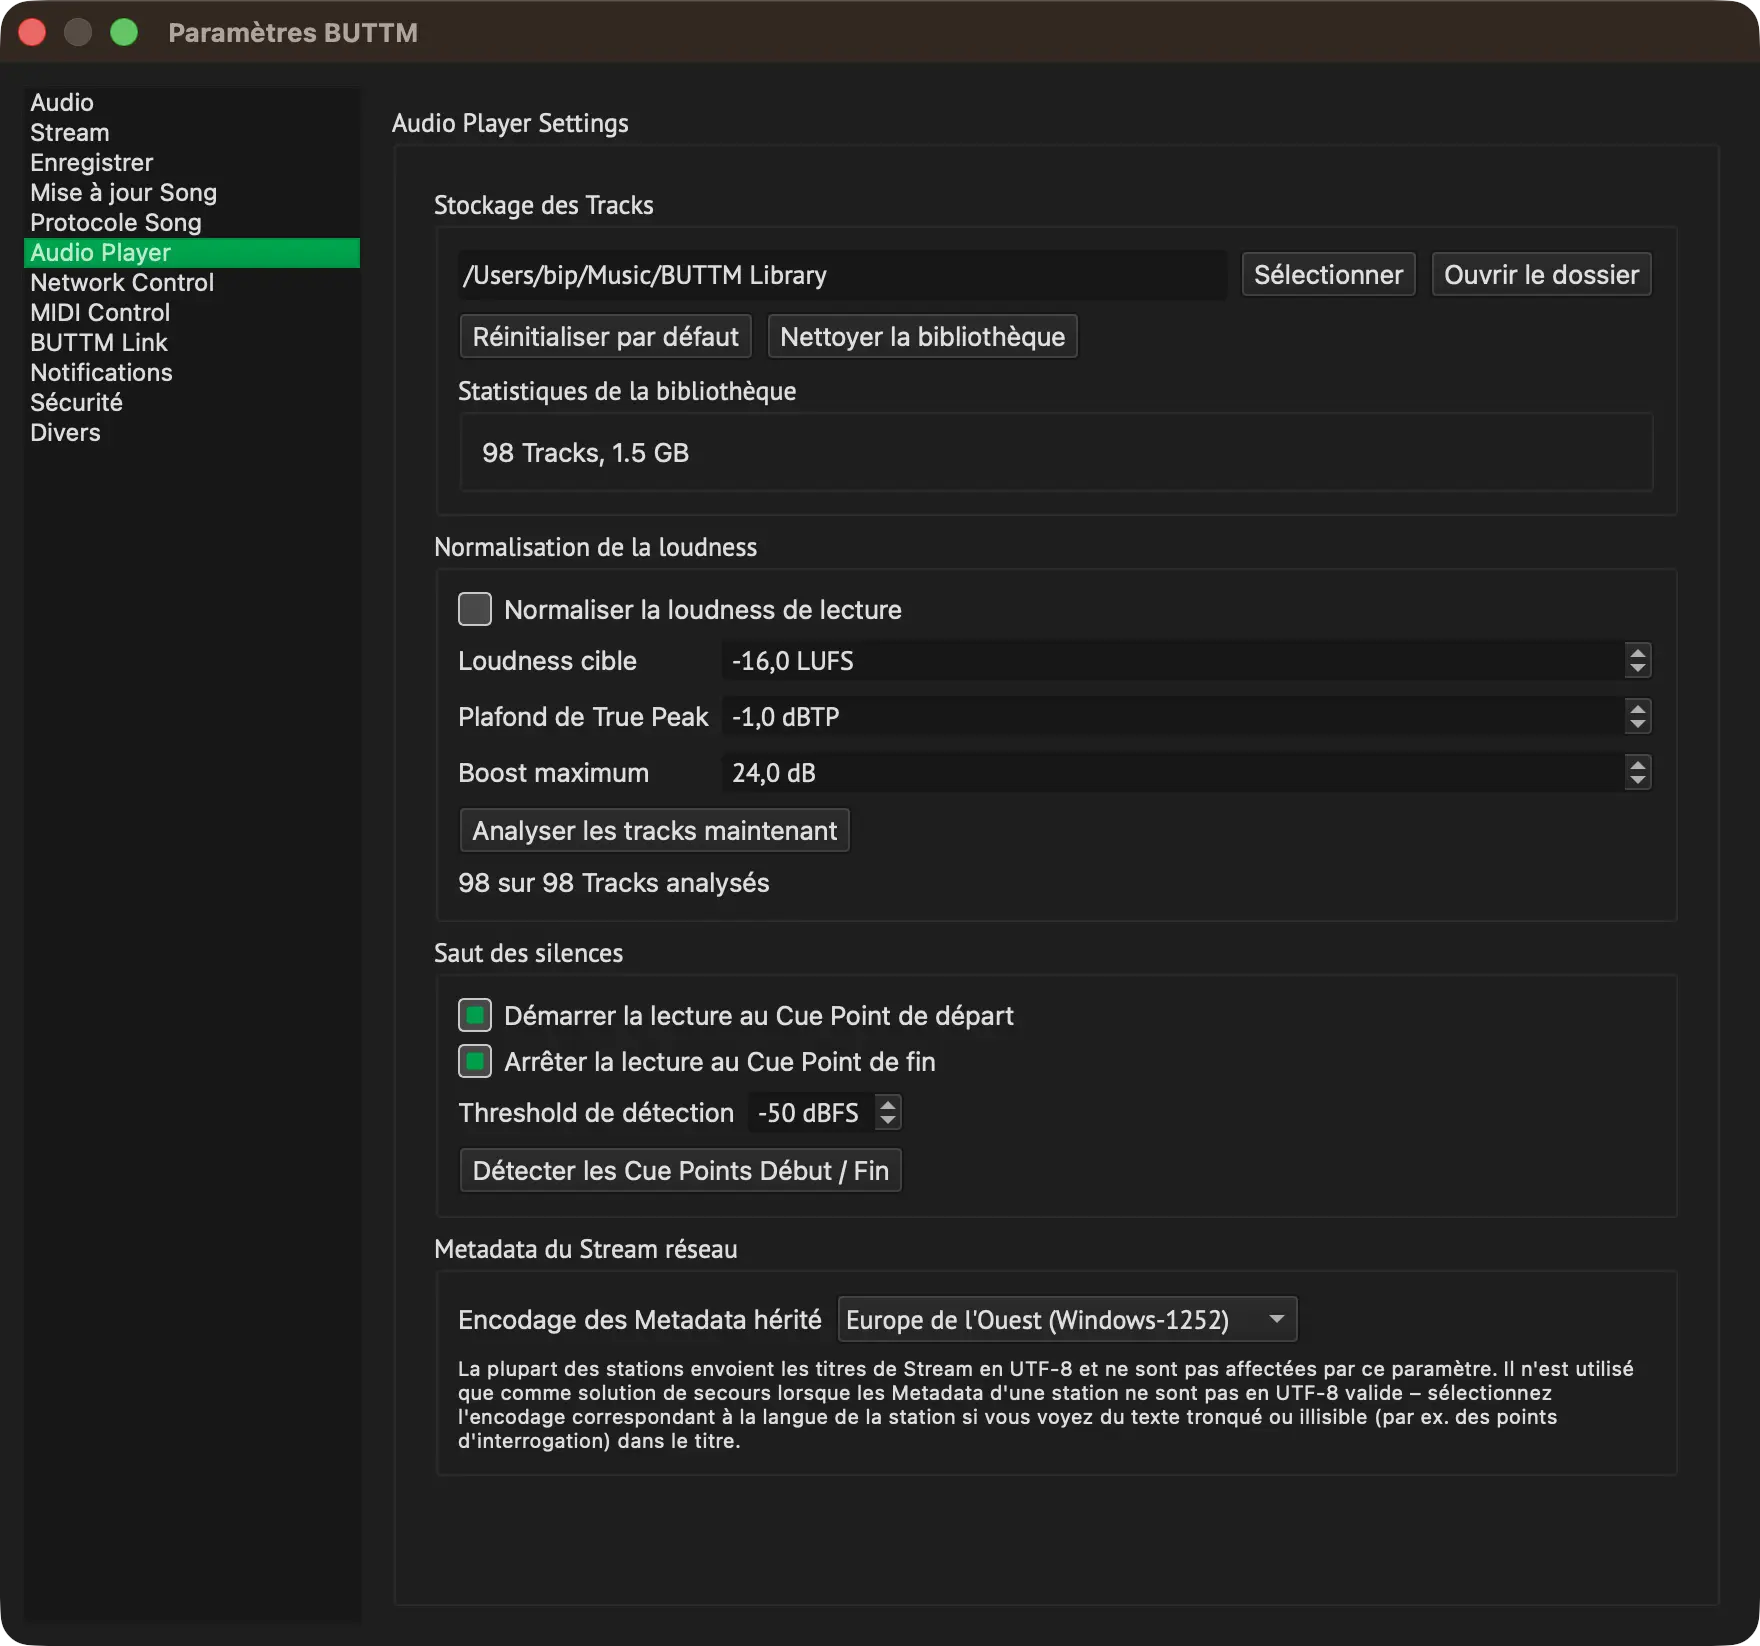Viewport: 1760px width, 1646px height.
Task: Click Réinitialiser par défaut
Action: [605, 337]
